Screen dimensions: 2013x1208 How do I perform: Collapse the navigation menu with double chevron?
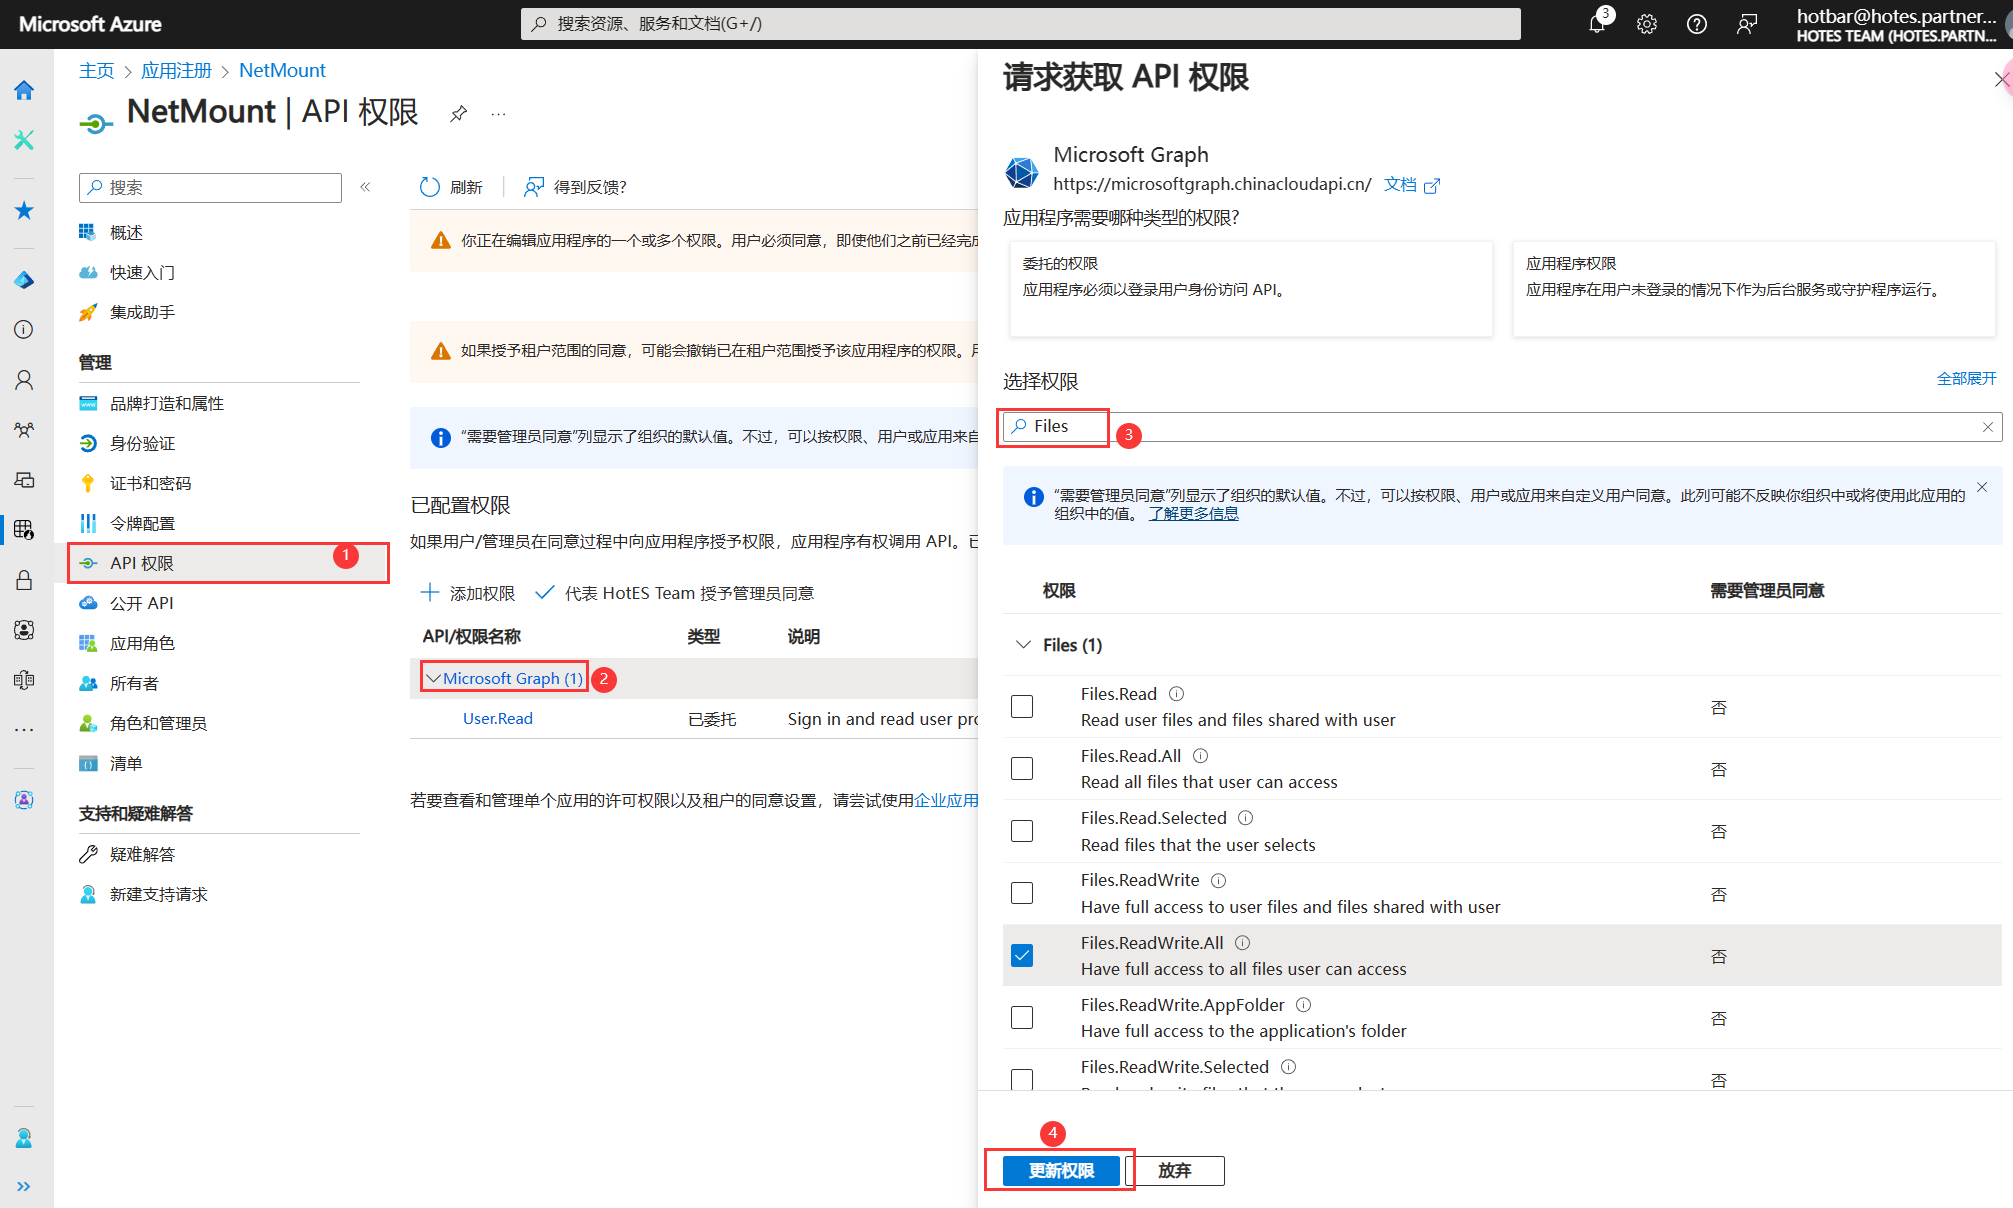(x=365, y=187)
